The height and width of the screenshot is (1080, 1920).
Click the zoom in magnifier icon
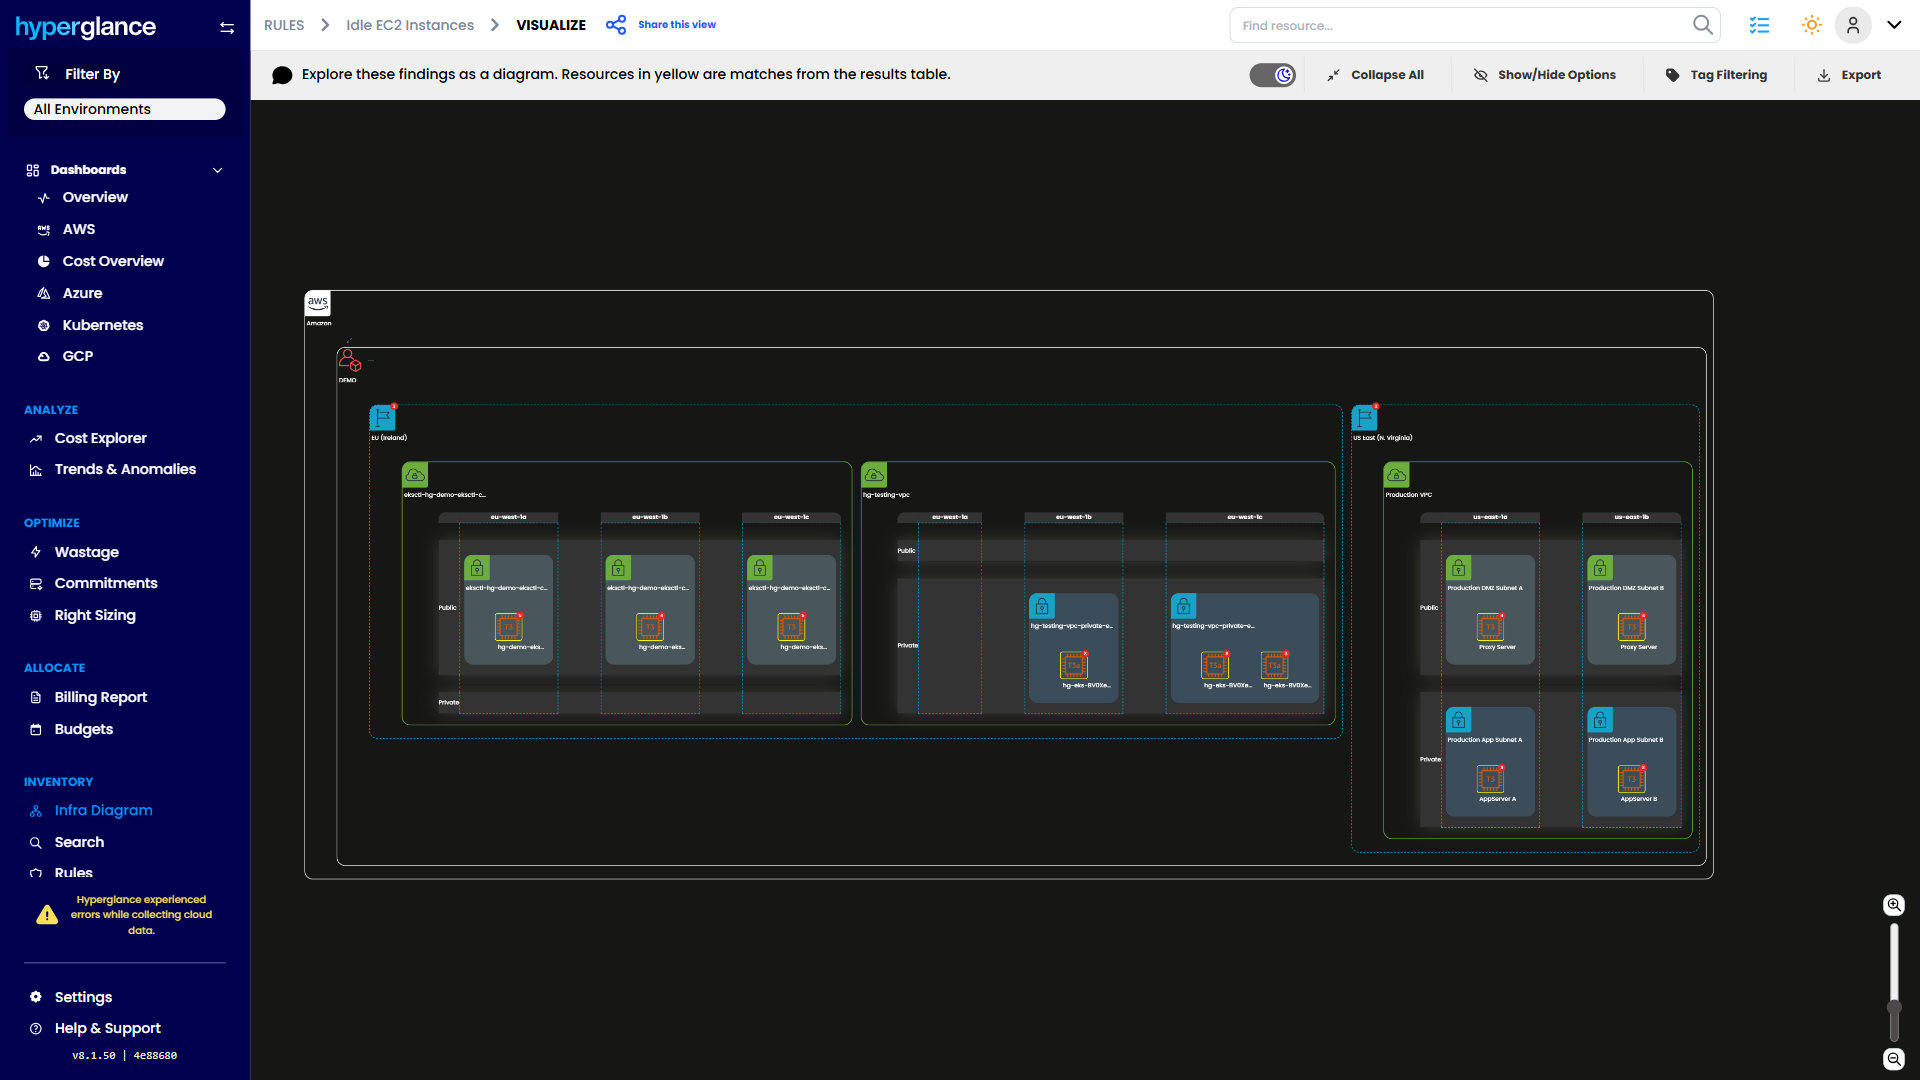[x=1894, y=905]
